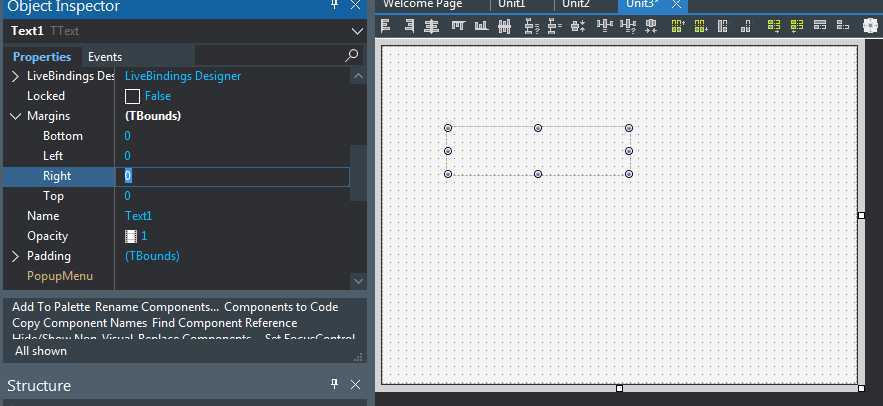Click the Find Component Reference link
This screenshot has height=406, width=883.
(x=224, y=323)
